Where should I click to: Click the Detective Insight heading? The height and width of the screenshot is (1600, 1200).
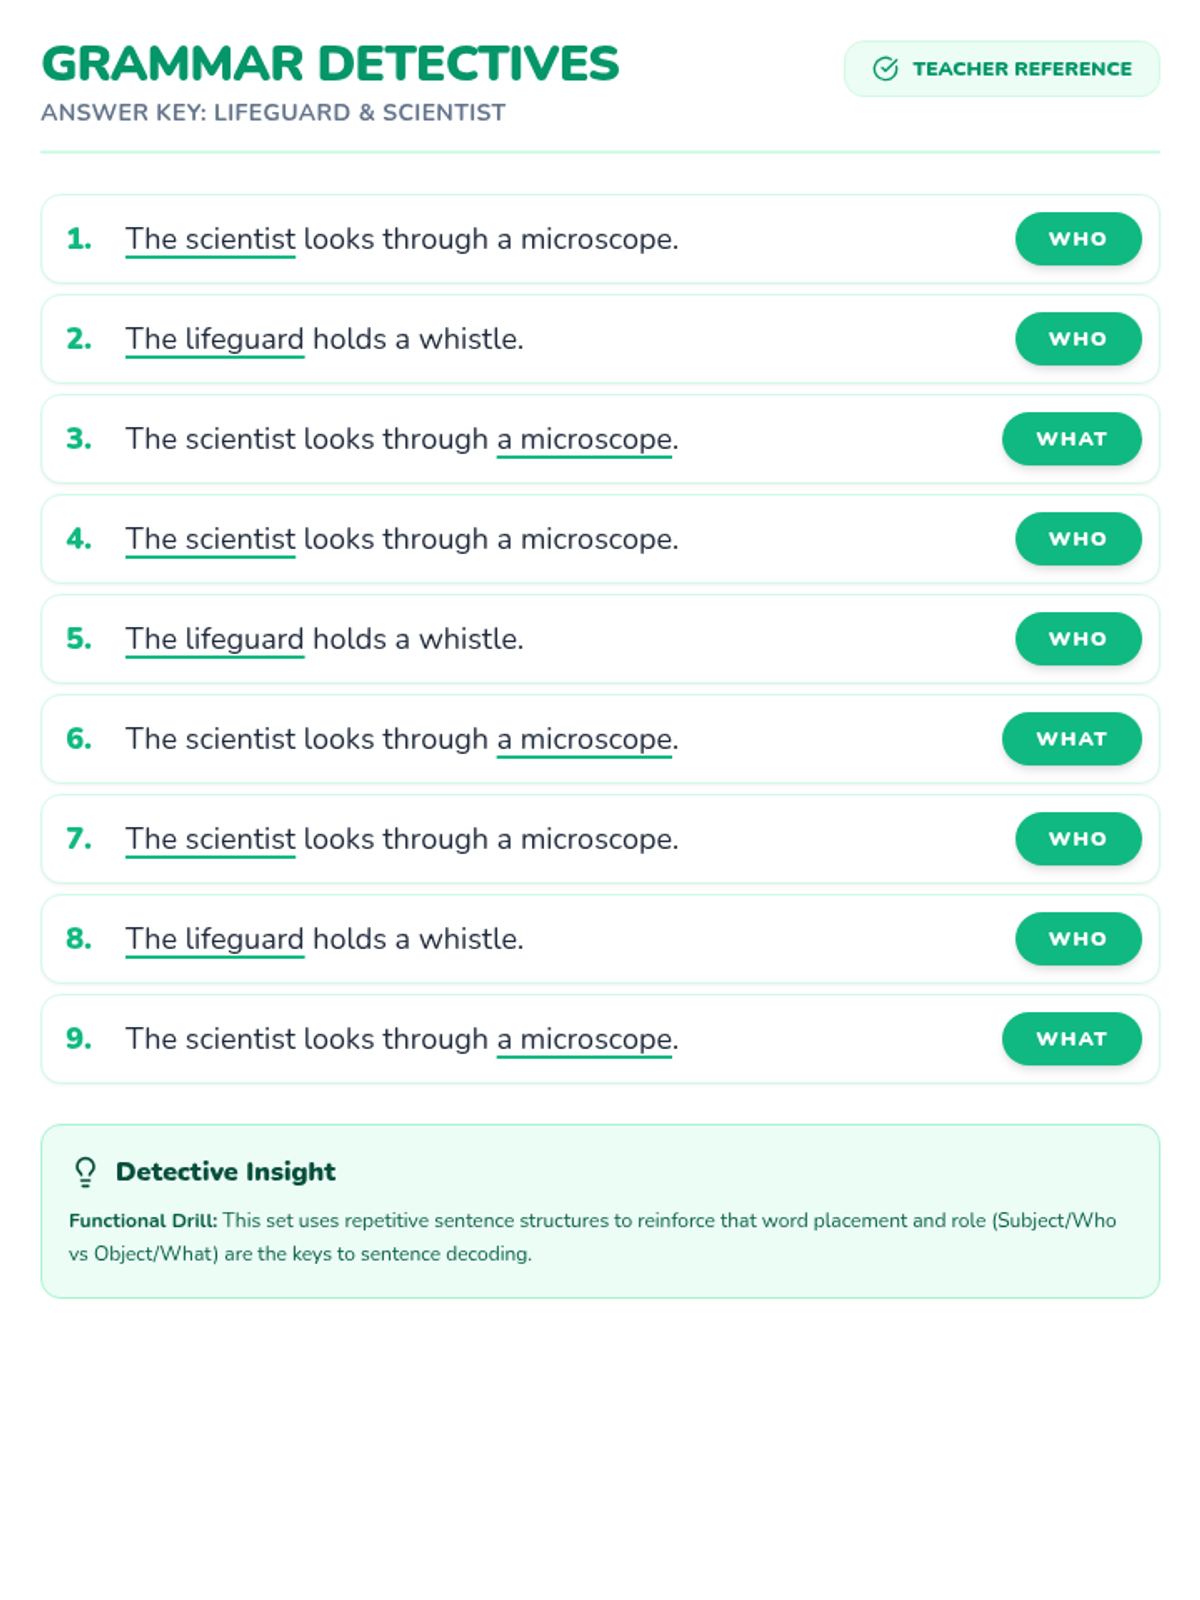(x=225, y=1172)
